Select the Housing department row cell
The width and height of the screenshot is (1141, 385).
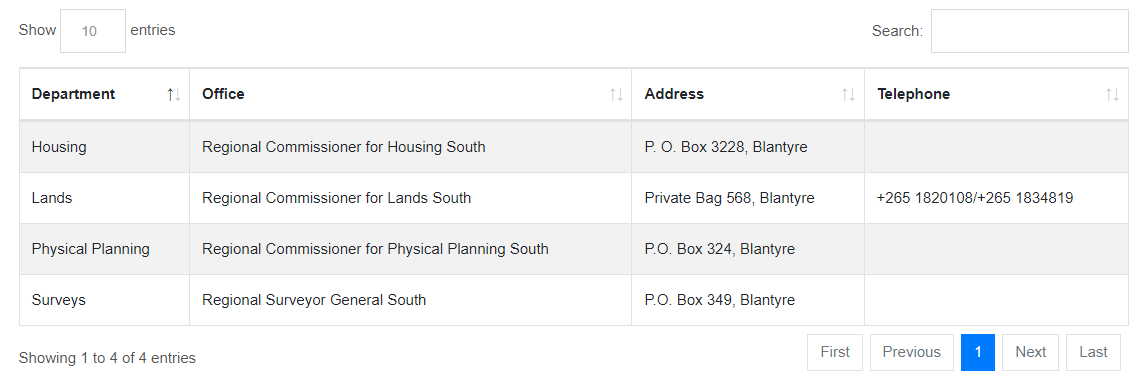104,147
